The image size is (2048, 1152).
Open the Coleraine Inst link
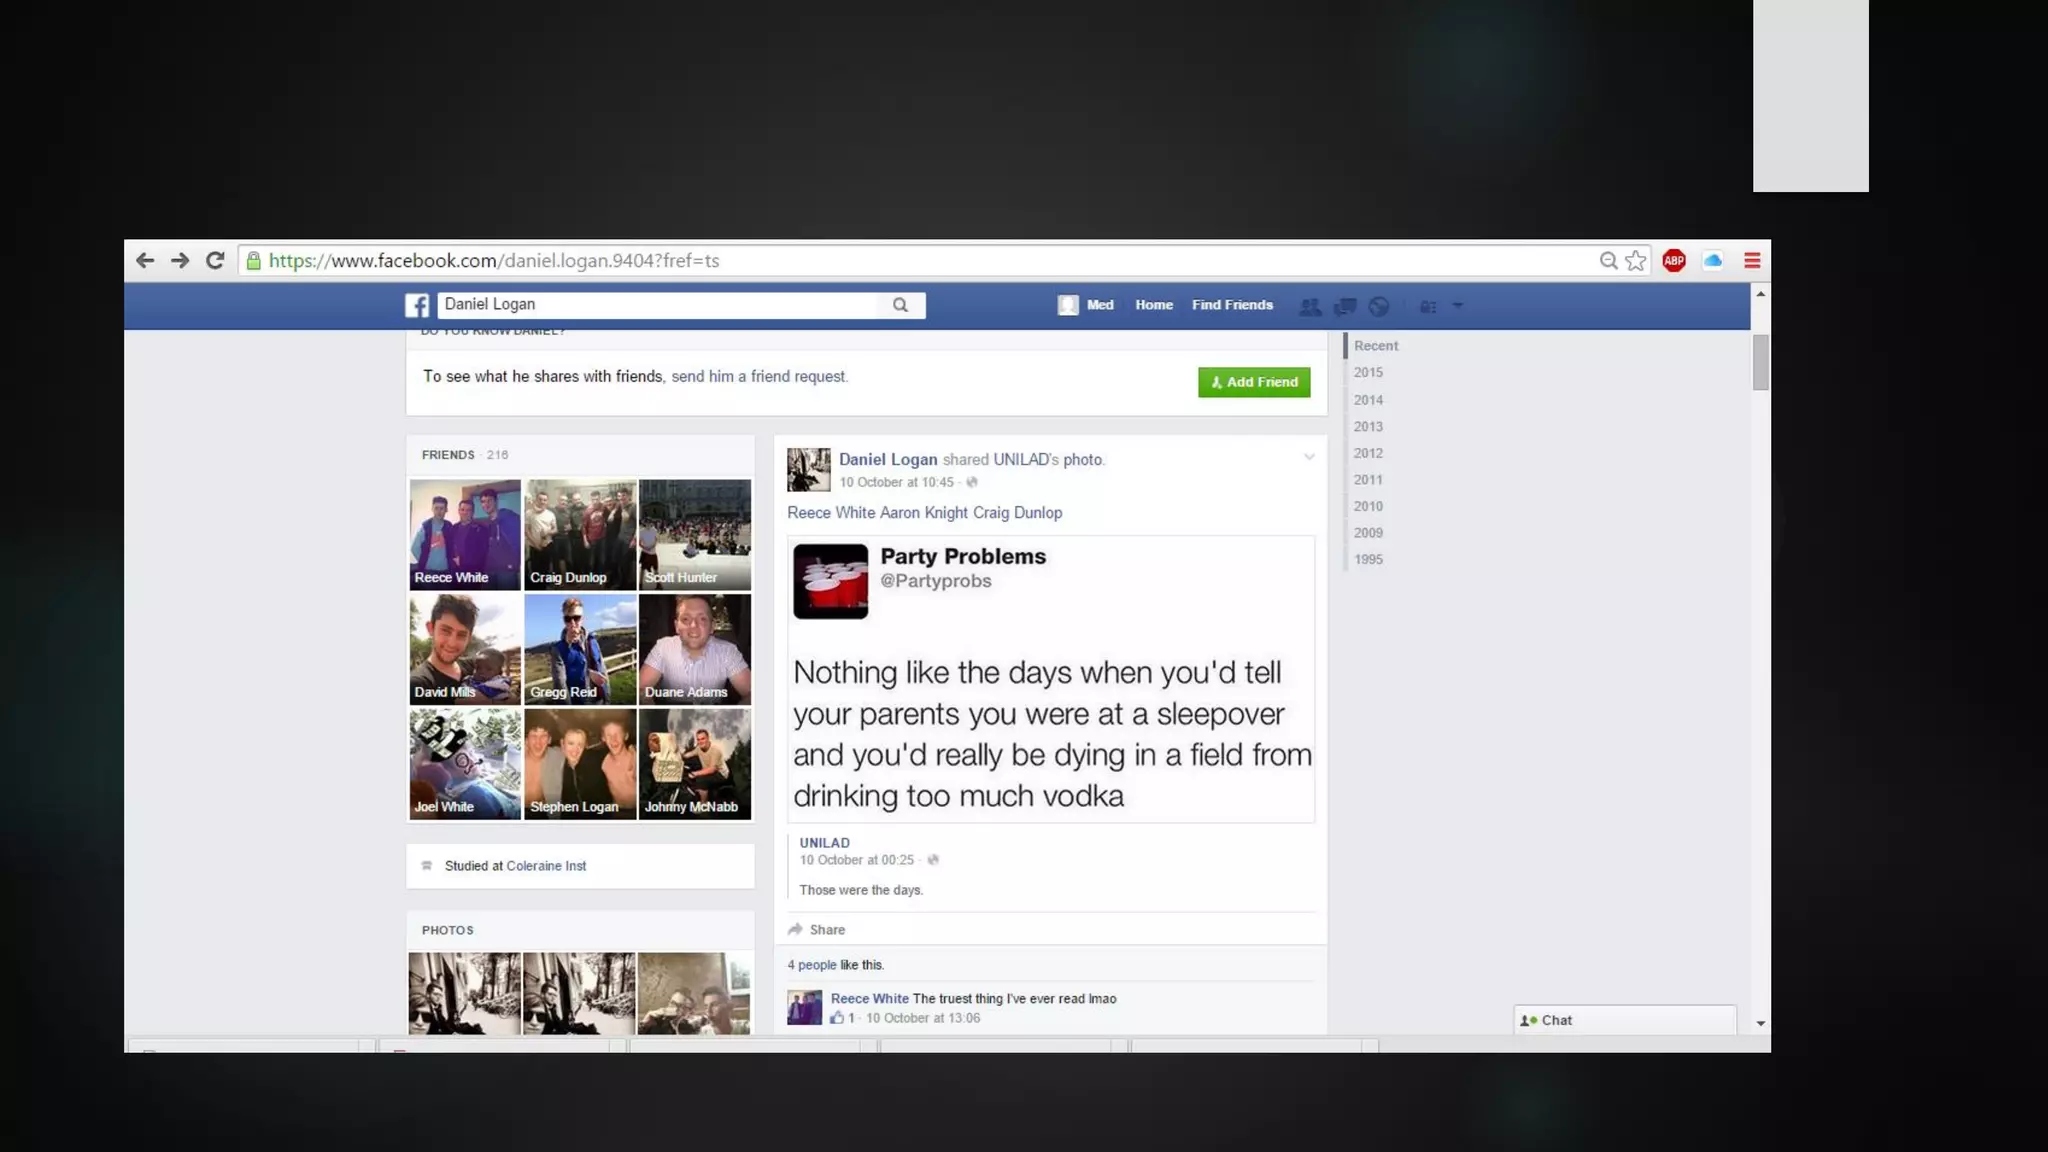[x=546, y=866]
